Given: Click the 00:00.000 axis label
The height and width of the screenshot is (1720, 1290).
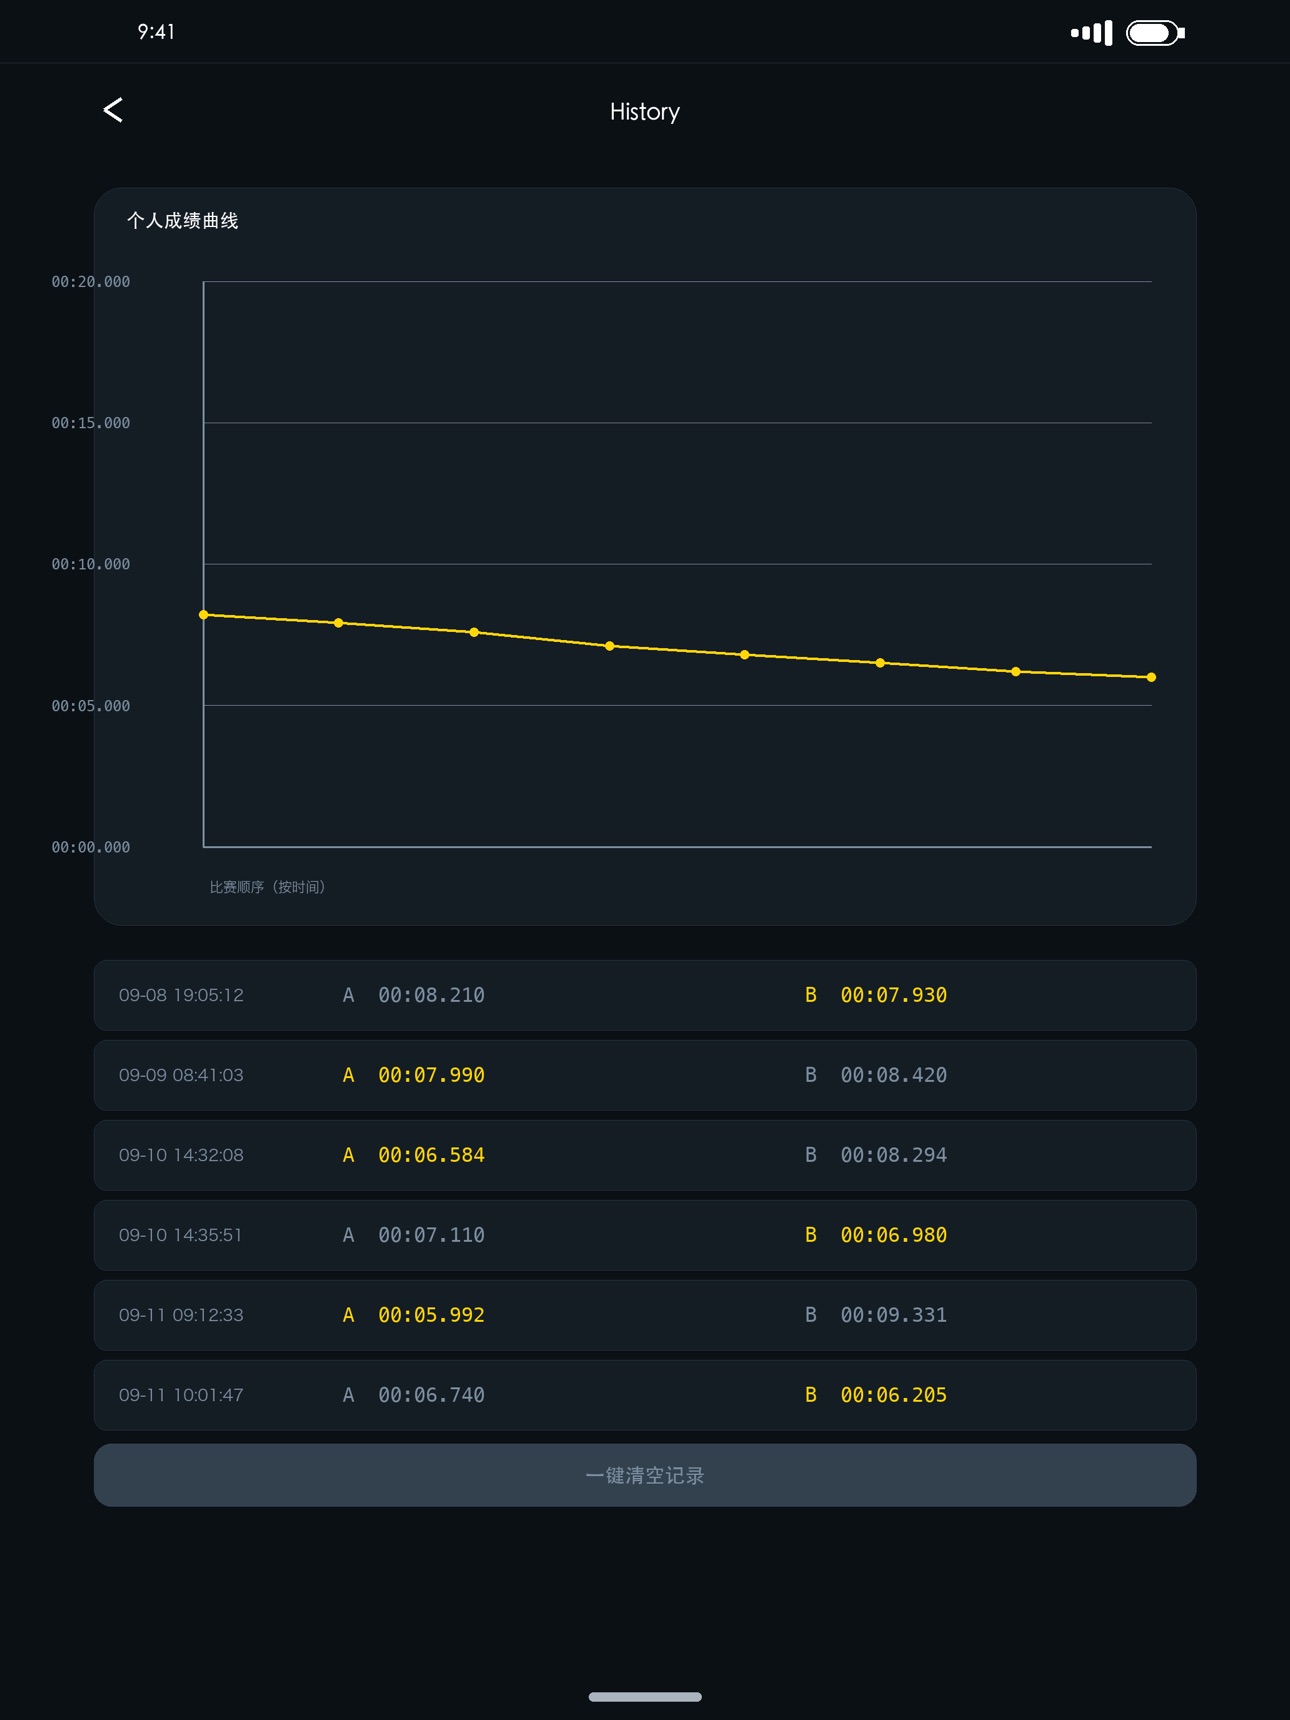Looking at the screenshot, I should [x=91, y=847].
